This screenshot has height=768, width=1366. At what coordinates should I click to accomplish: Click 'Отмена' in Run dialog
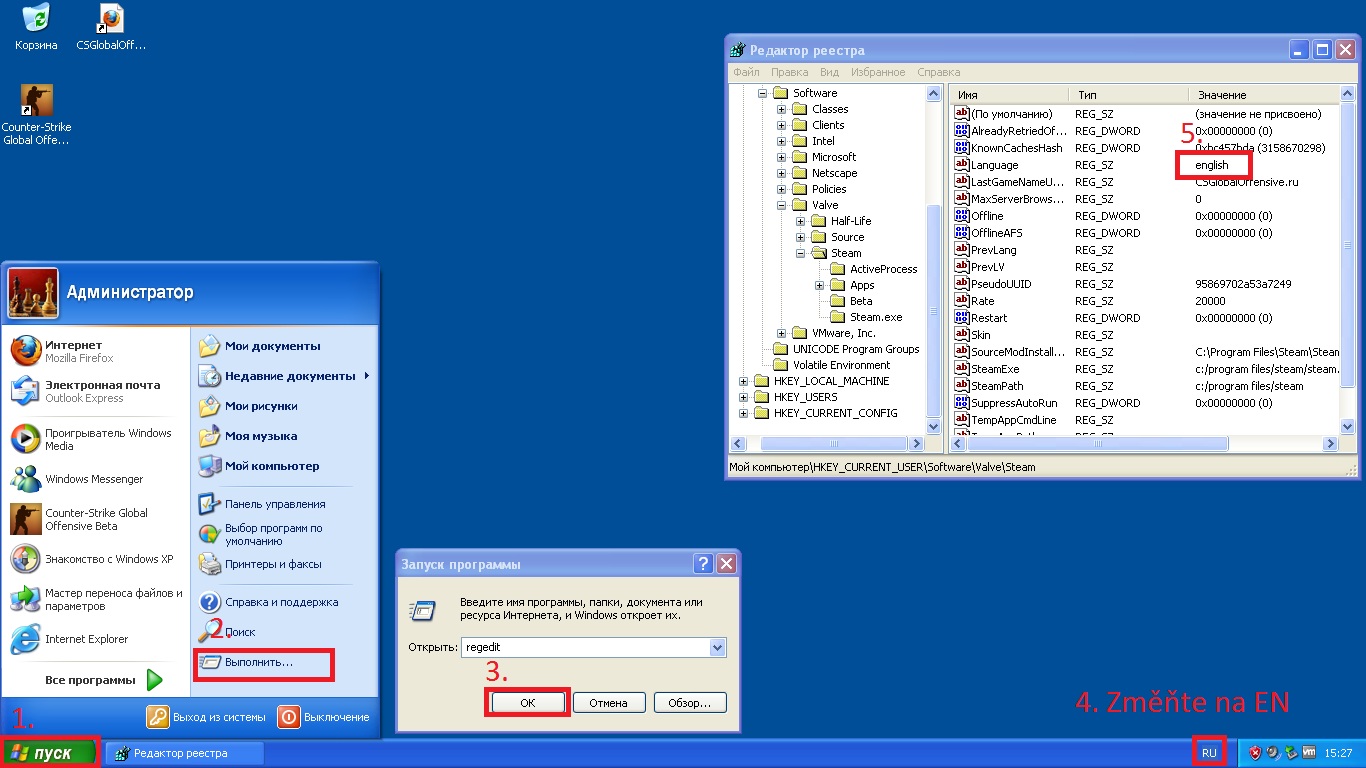[x=608, y=703]
